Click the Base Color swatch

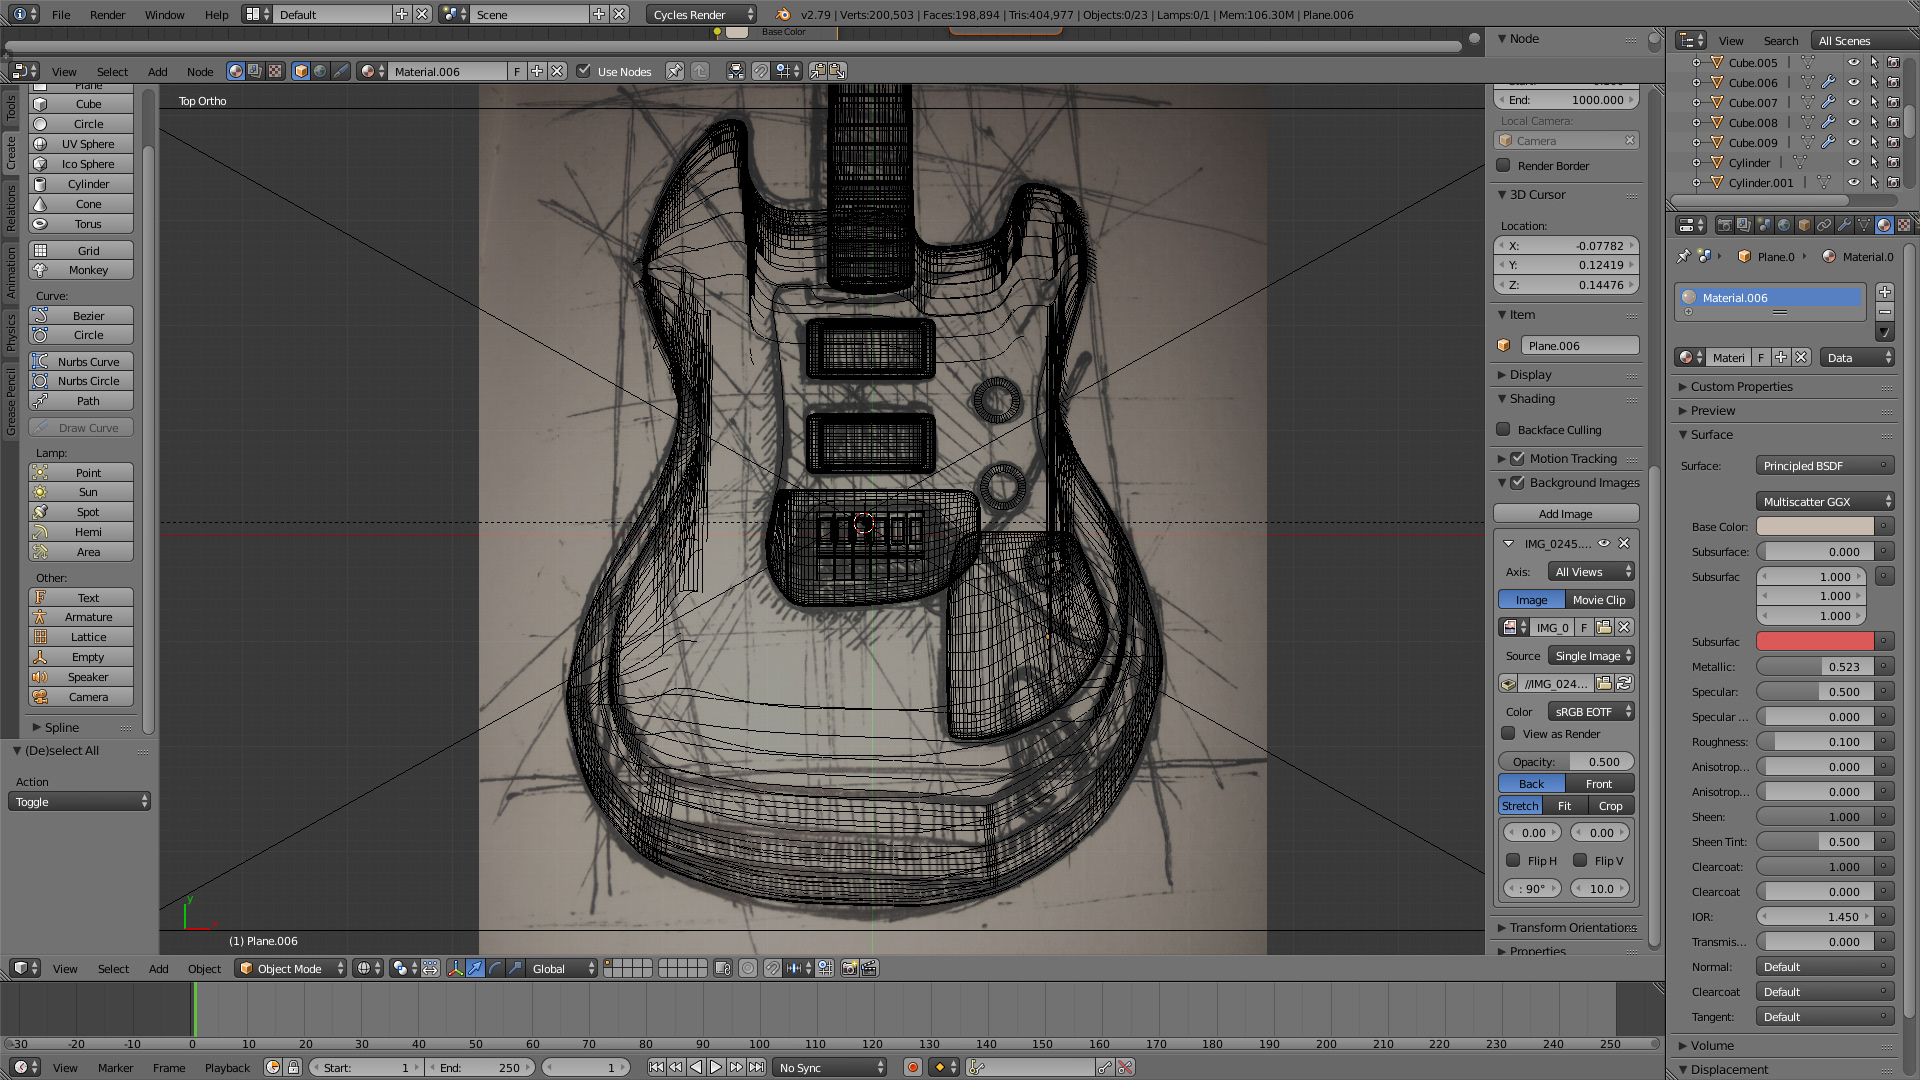[x=1815, y=527]
